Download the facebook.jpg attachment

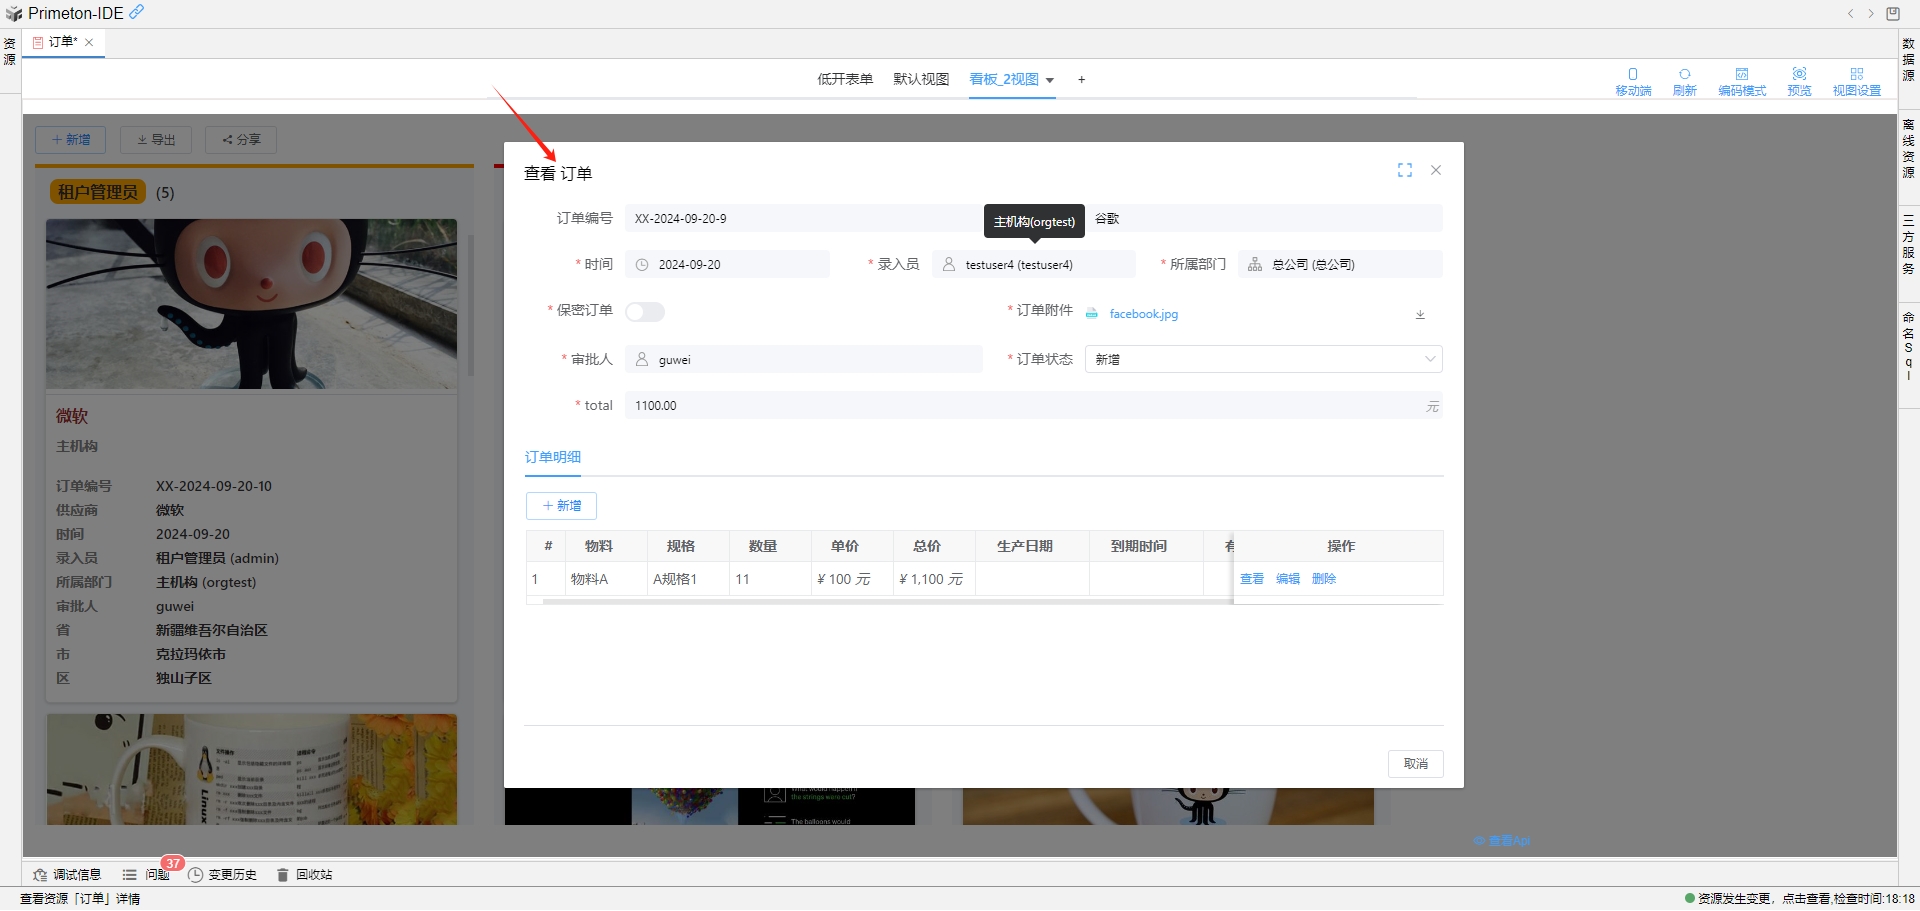point(1420,315)
